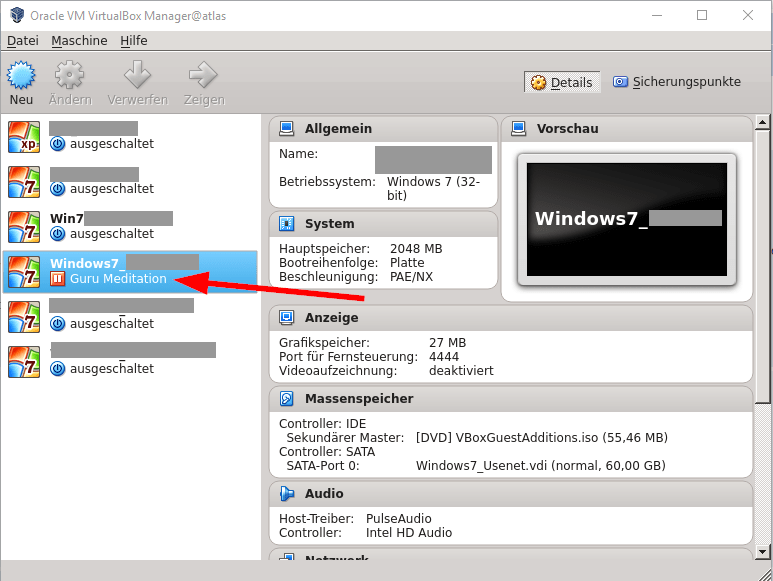Click the Audio section speaker icon
The width and height of the screenshot is (773, 581).
[x=286, y=493]
